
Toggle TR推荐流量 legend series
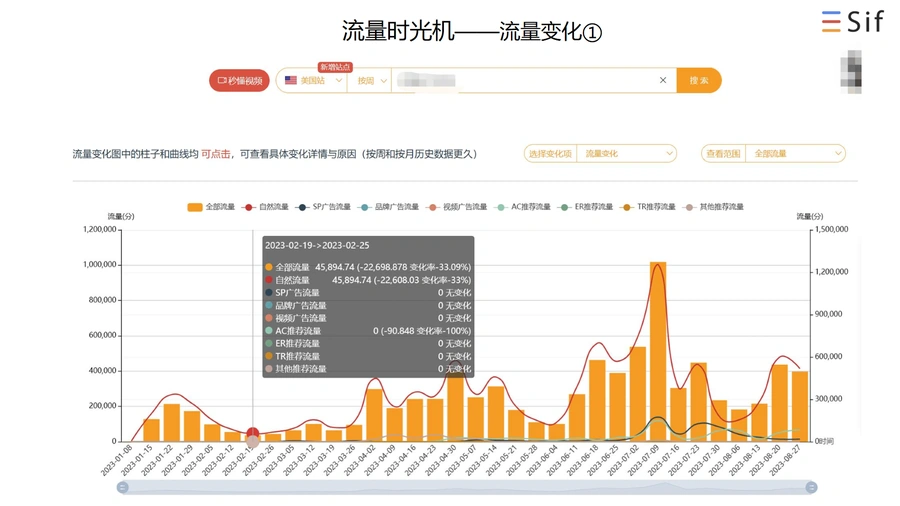pyautogui.click(x=648, y=207)
